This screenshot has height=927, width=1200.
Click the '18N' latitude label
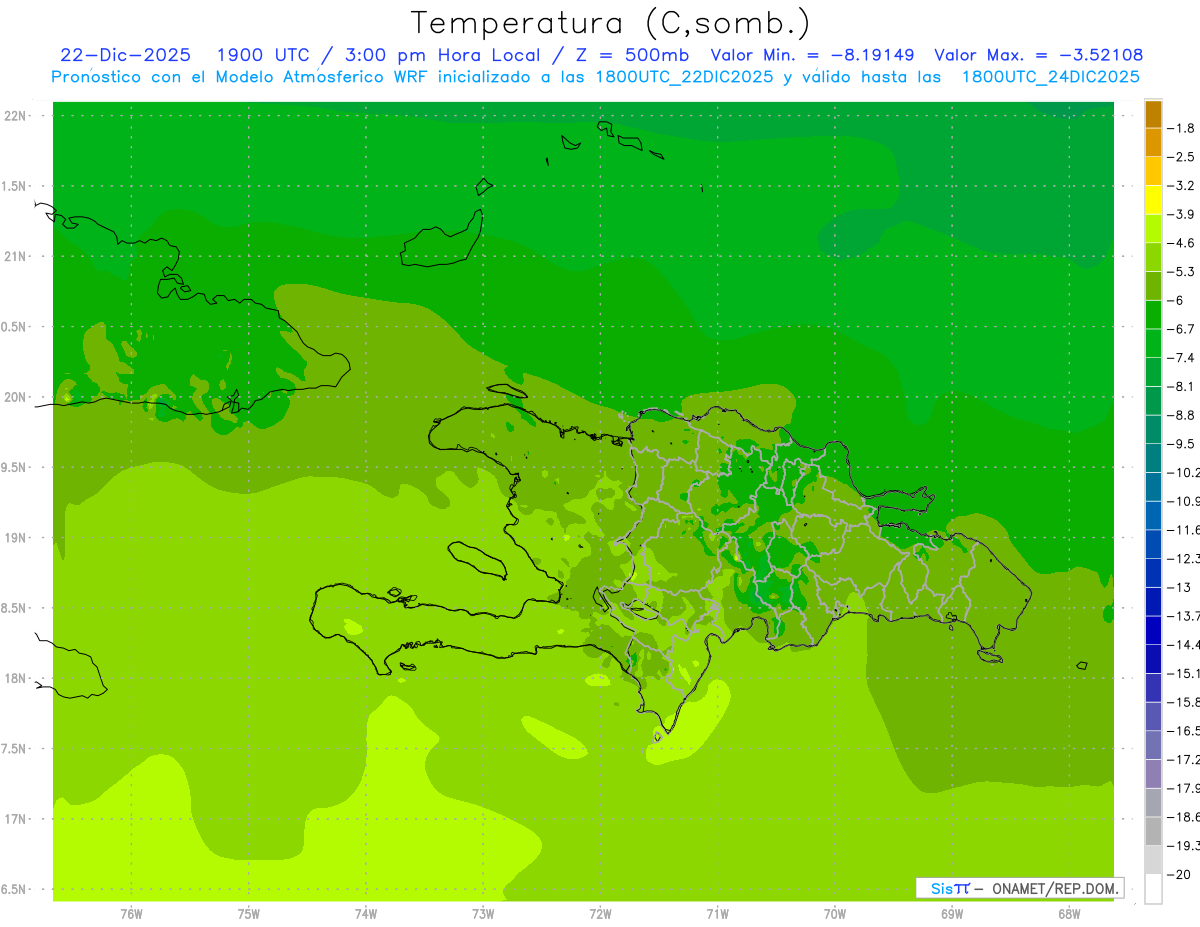click(15, 679)
